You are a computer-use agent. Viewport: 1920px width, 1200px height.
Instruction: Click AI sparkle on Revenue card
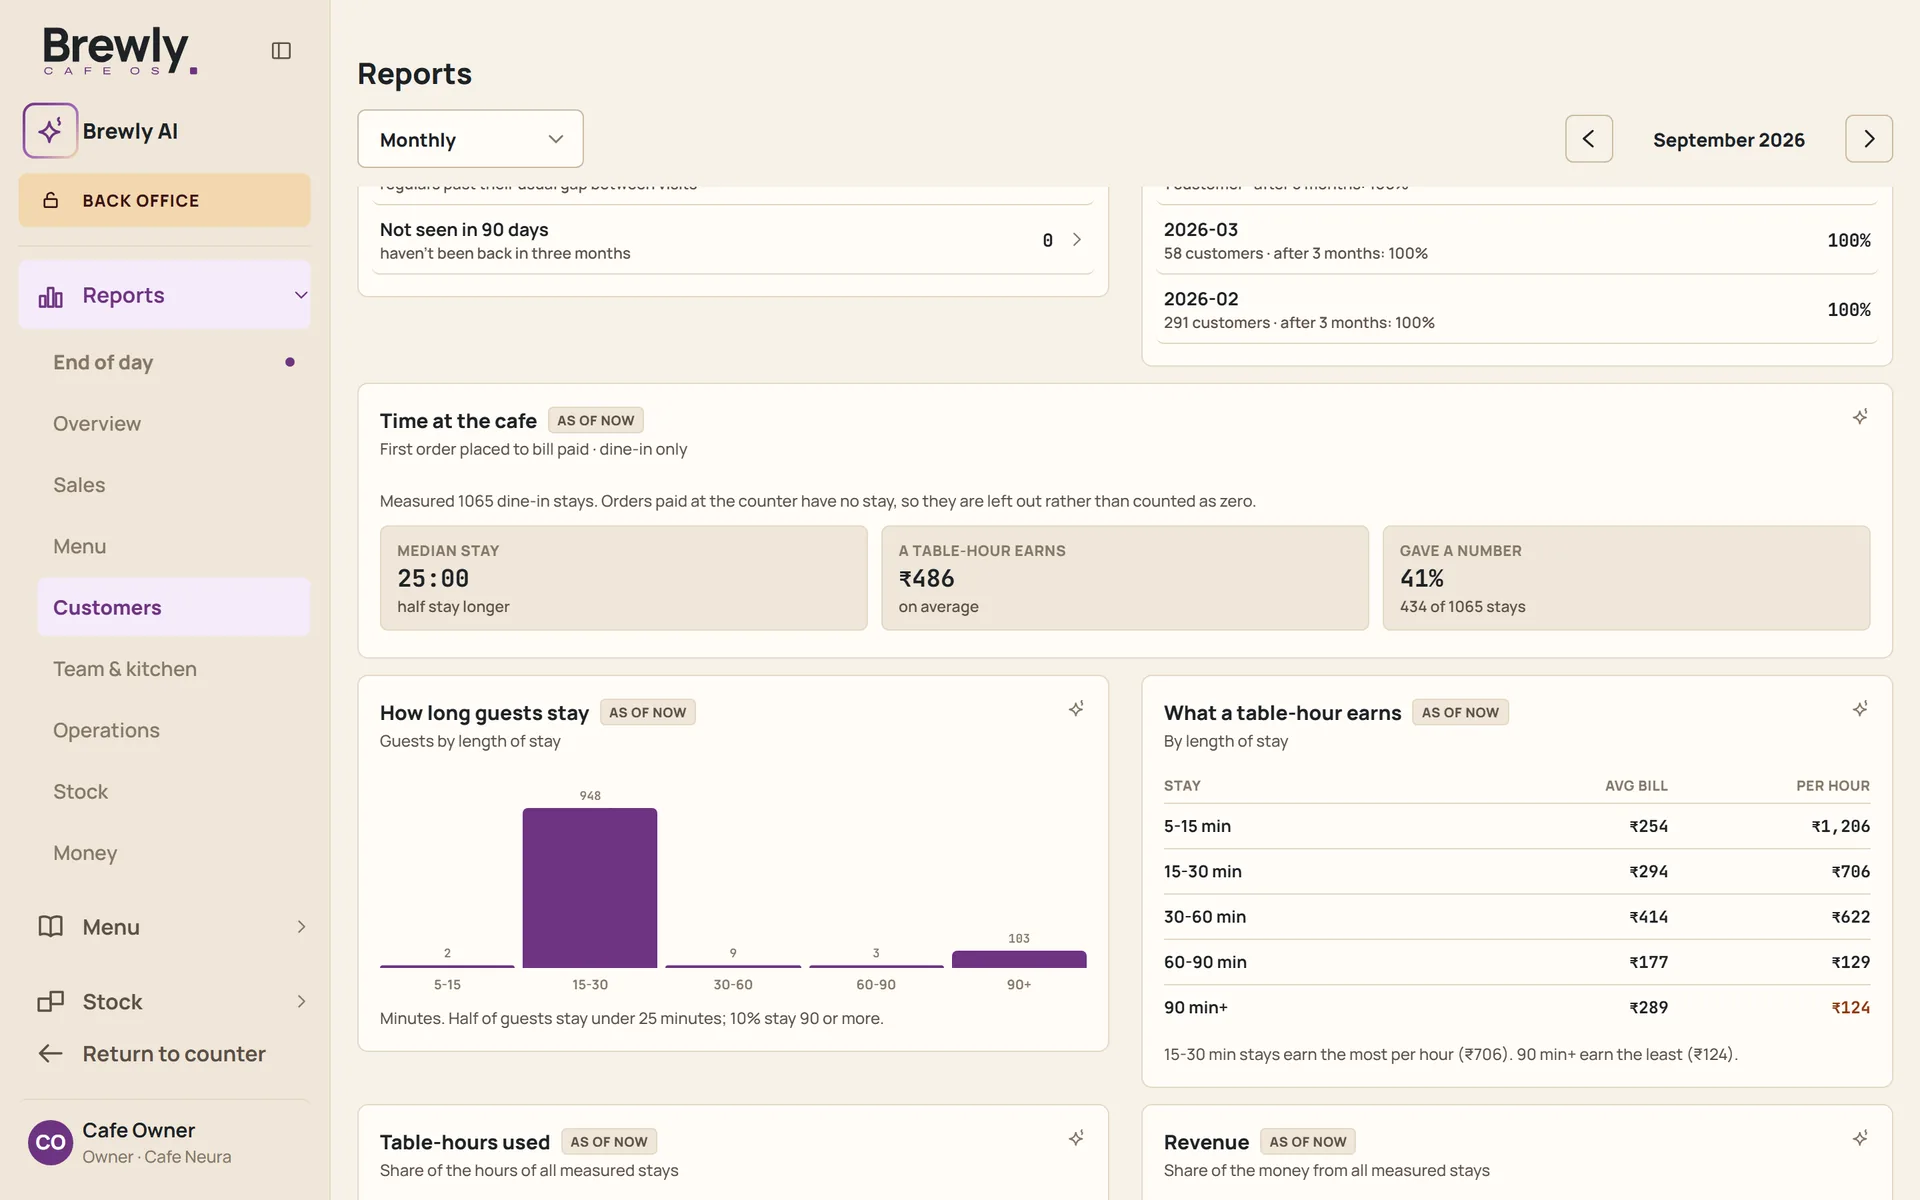1860,1138
